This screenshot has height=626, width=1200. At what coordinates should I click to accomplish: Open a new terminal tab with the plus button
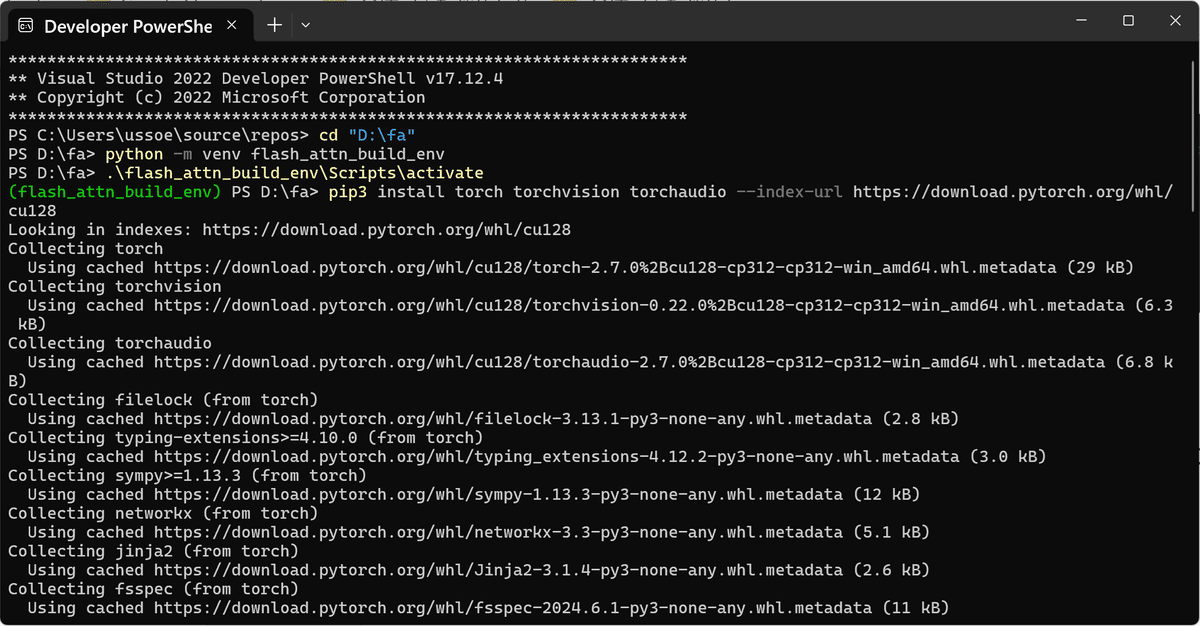point(274,24)
